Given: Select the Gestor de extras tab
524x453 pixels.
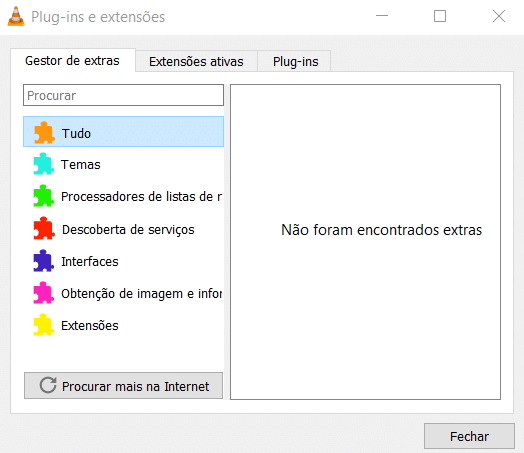Looking at the screenshot, I should (73, 60).
